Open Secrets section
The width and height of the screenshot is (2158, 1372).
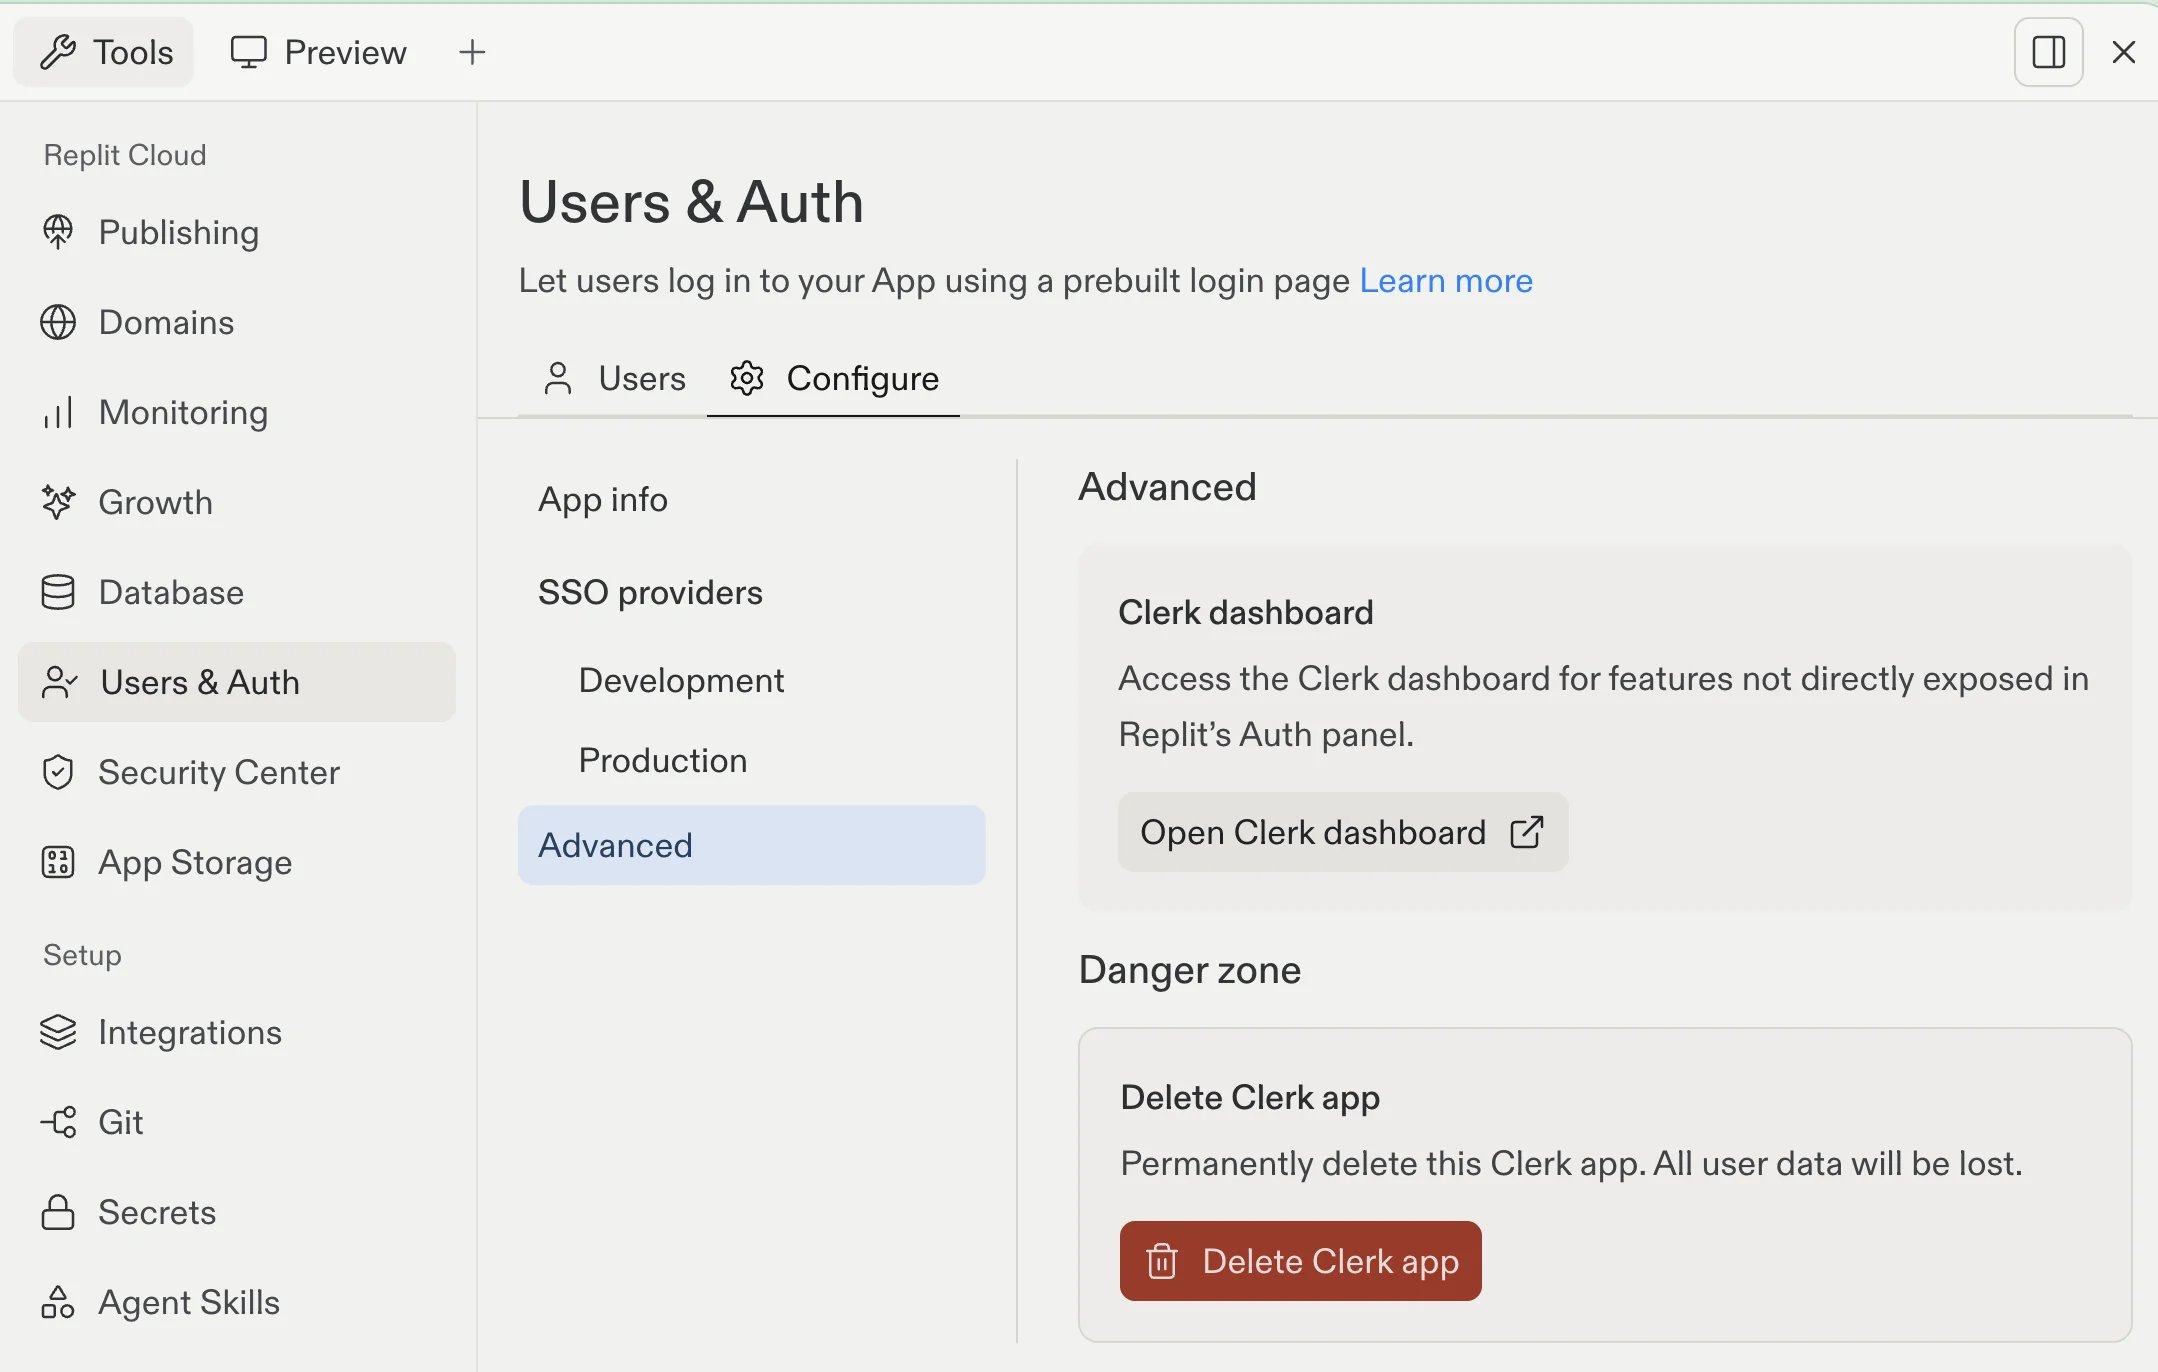(x=237, y=1212)
